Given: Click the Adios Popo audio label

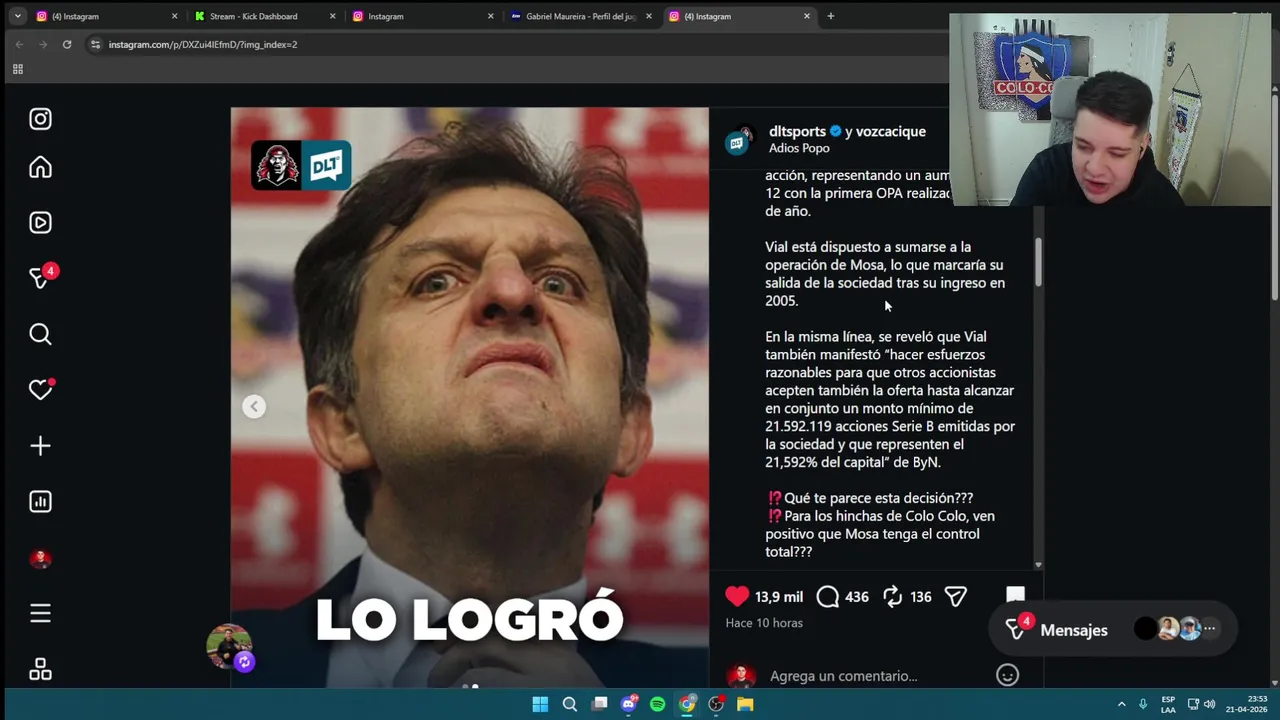Looking at the screenshot, I should (799, 148).
